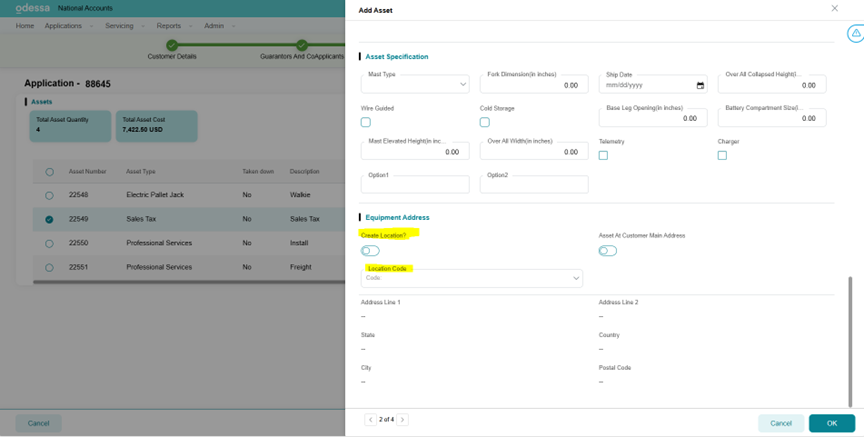
Task: Click the Option1 input field
Action: [415, 185]
